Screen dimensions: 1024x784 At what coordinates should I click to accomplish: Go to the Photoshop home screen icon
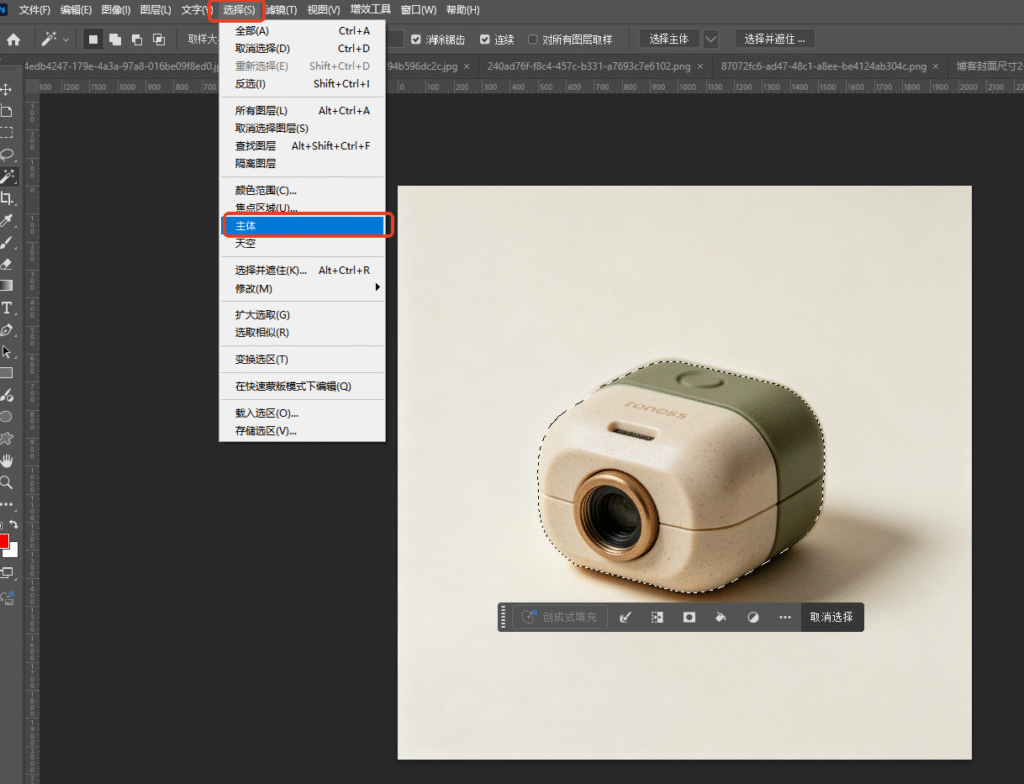pyautogui.click(x=13, y=40)
